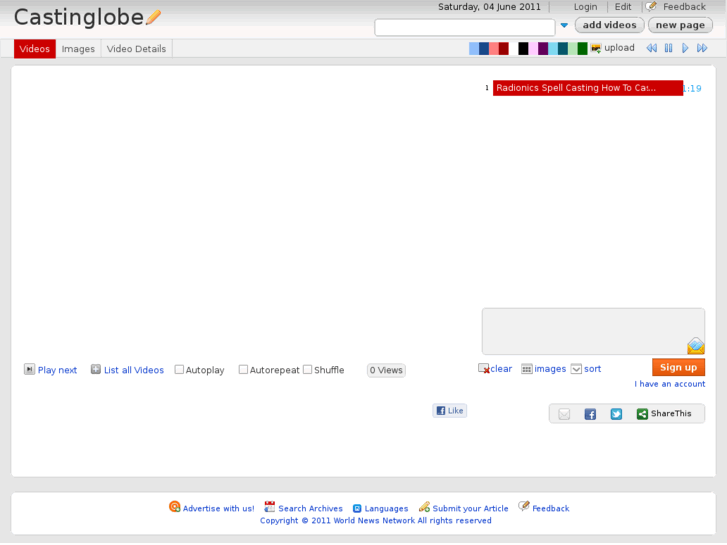Share on Facebook via the share bar

590,414
